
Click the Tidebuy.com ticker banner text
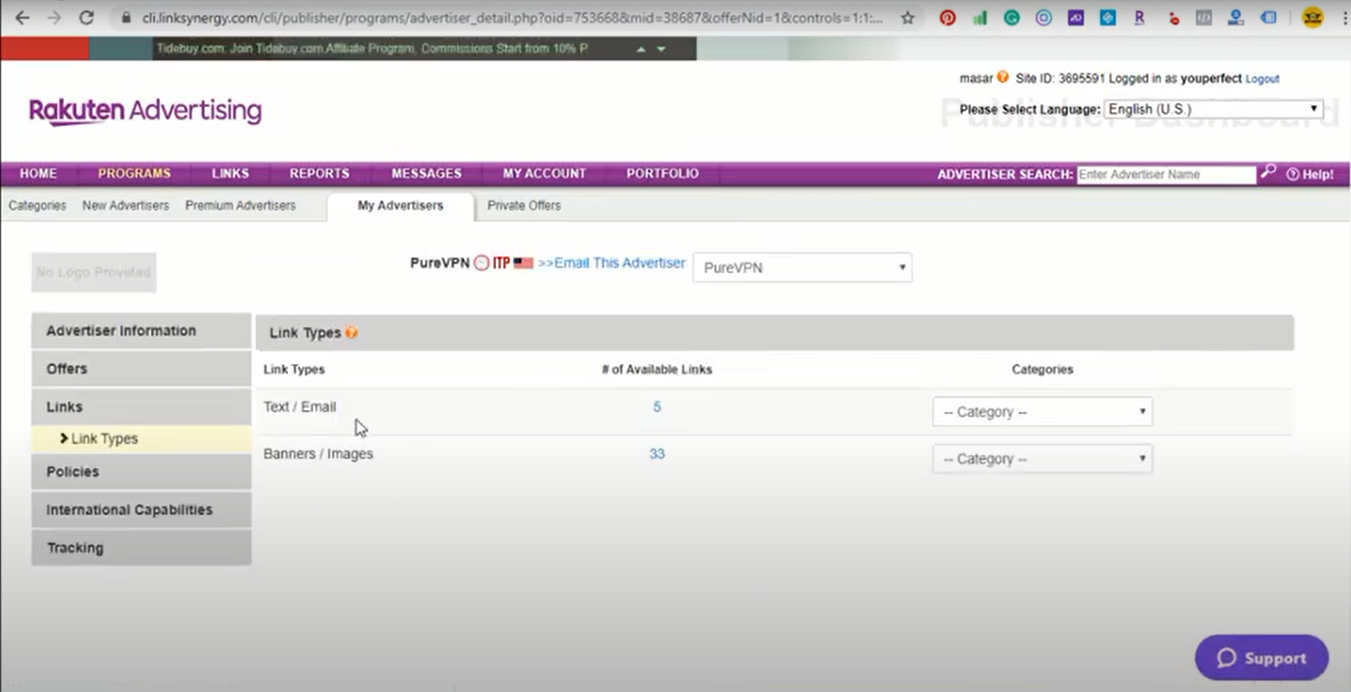click(372, 48)
